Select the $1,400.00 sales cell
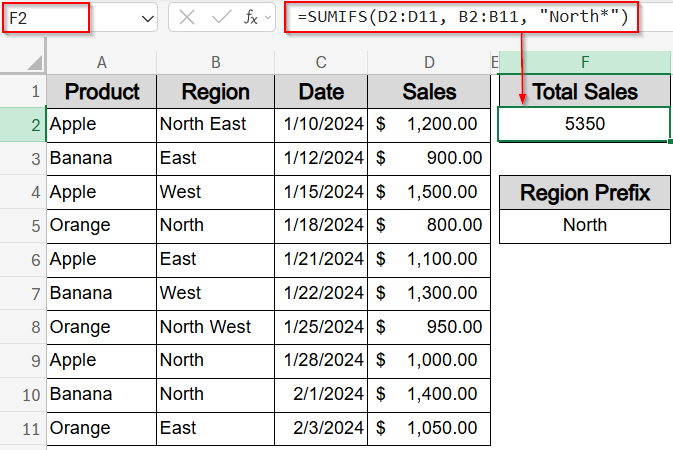 pyautogui.click(x=429, y=394)
